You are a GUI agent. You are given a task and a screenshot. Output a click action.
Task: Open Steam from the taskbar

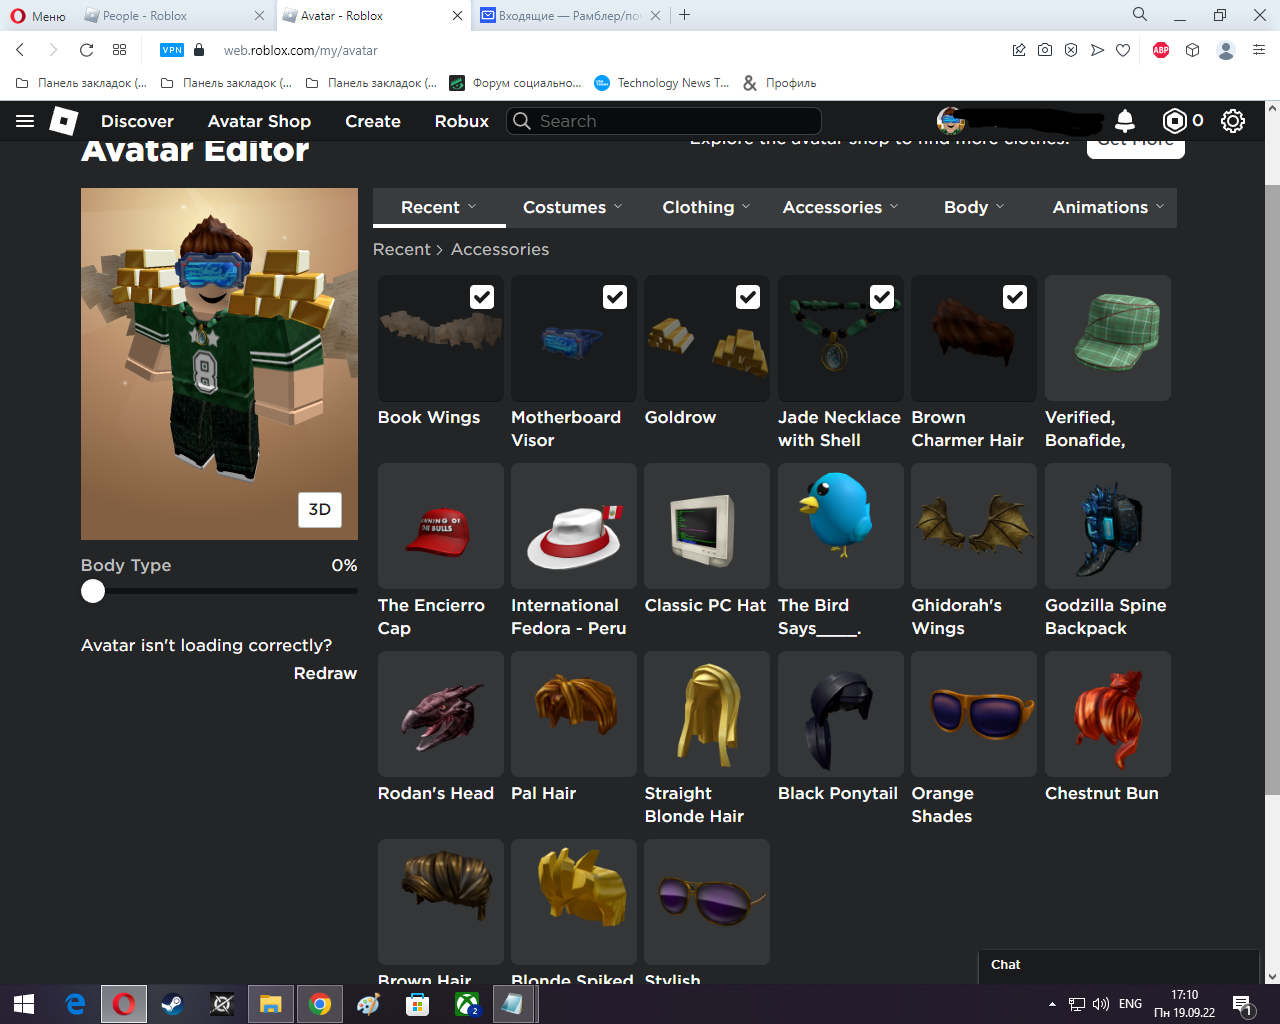click(172, 1004)
